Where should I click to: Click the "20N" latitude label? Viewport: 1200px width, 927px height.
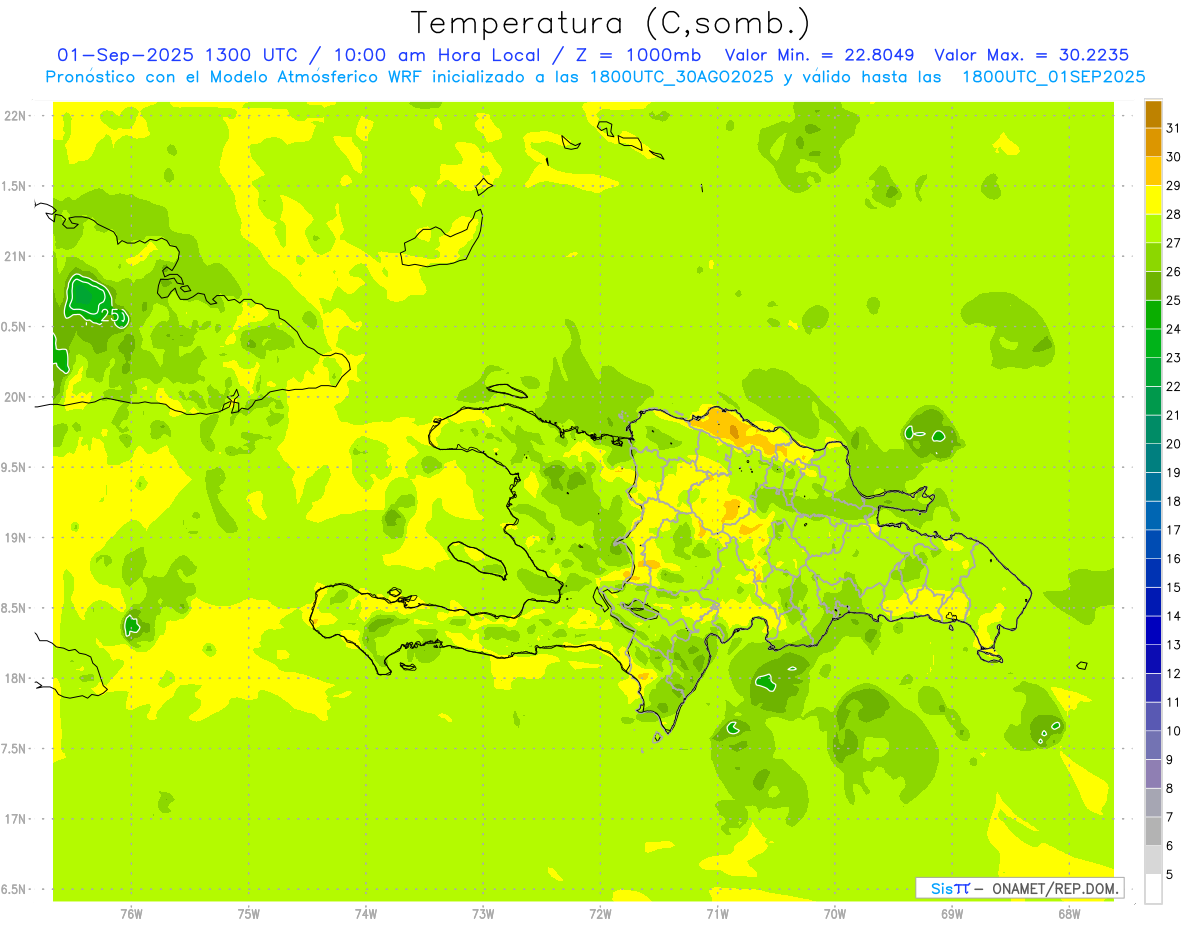point(14,397)
